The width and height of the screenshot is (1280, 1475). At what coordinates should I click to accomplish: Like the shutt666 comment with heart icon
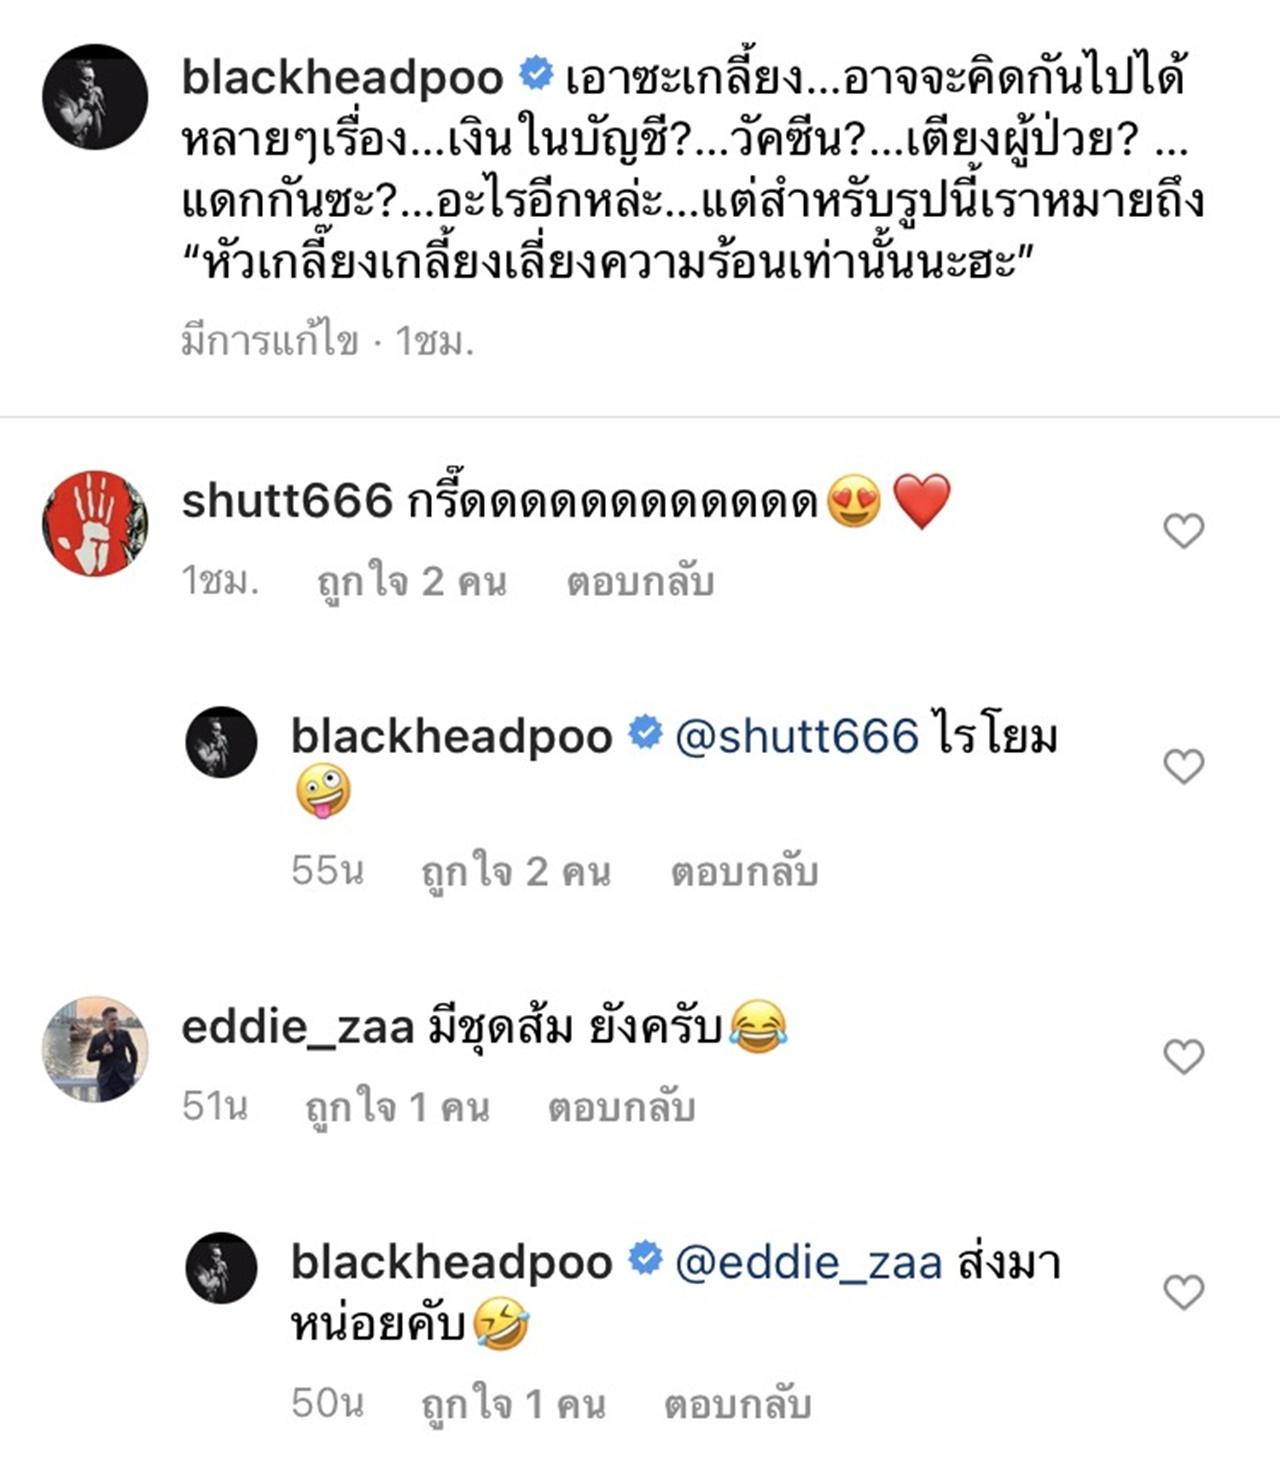point(1184,531)
